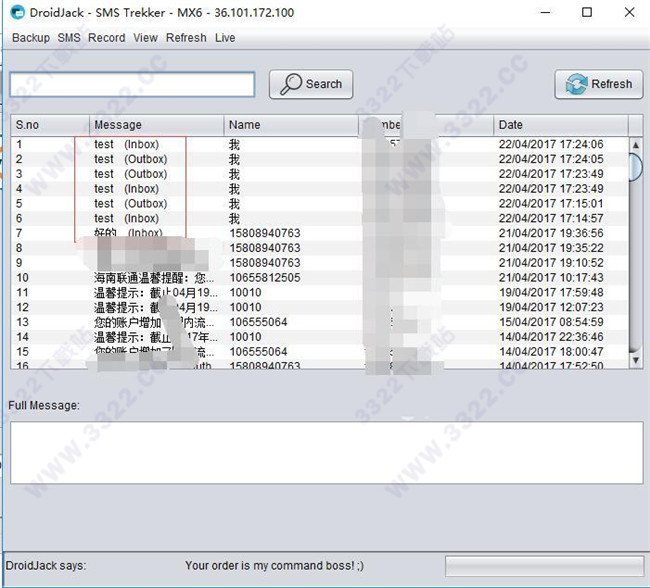Viewport: 650px width, 588px height.
Task: Sort by the Name column header
Action: (x=291, y=125)
